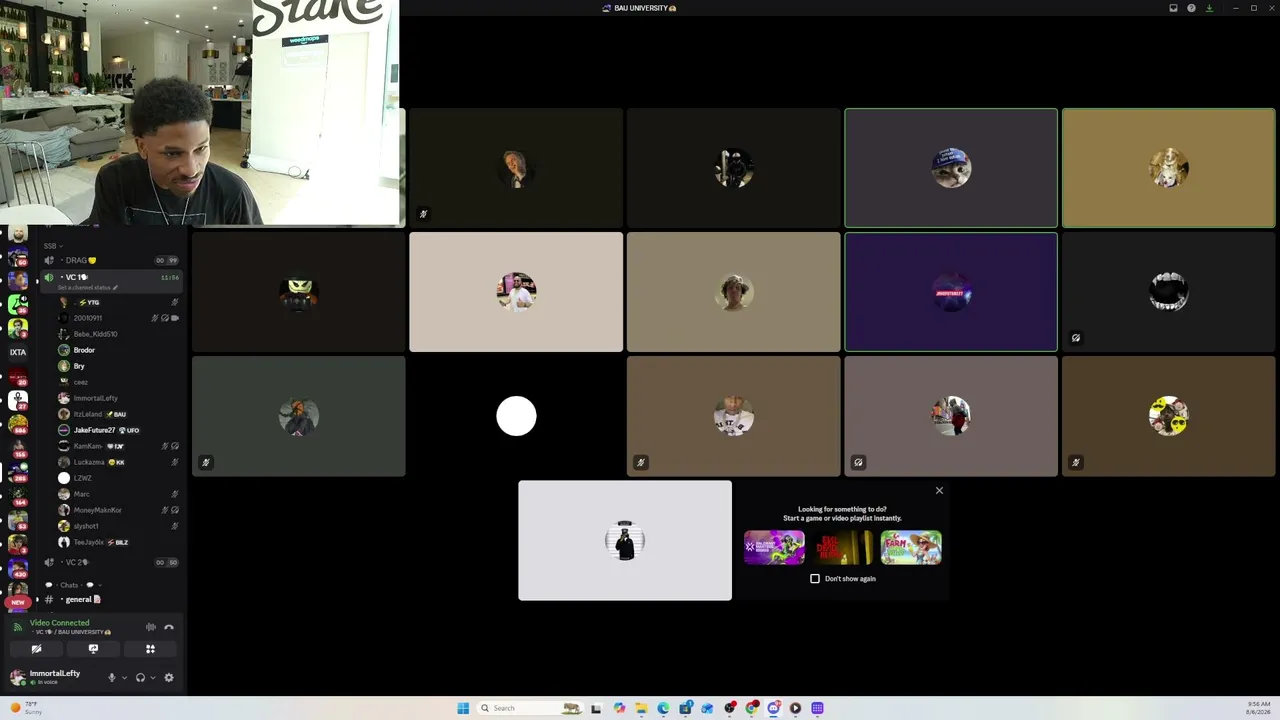Select user 20010911 in voice list
Image resolution: width=1280 pixels, height=720 pixels.
coord(118,318)
